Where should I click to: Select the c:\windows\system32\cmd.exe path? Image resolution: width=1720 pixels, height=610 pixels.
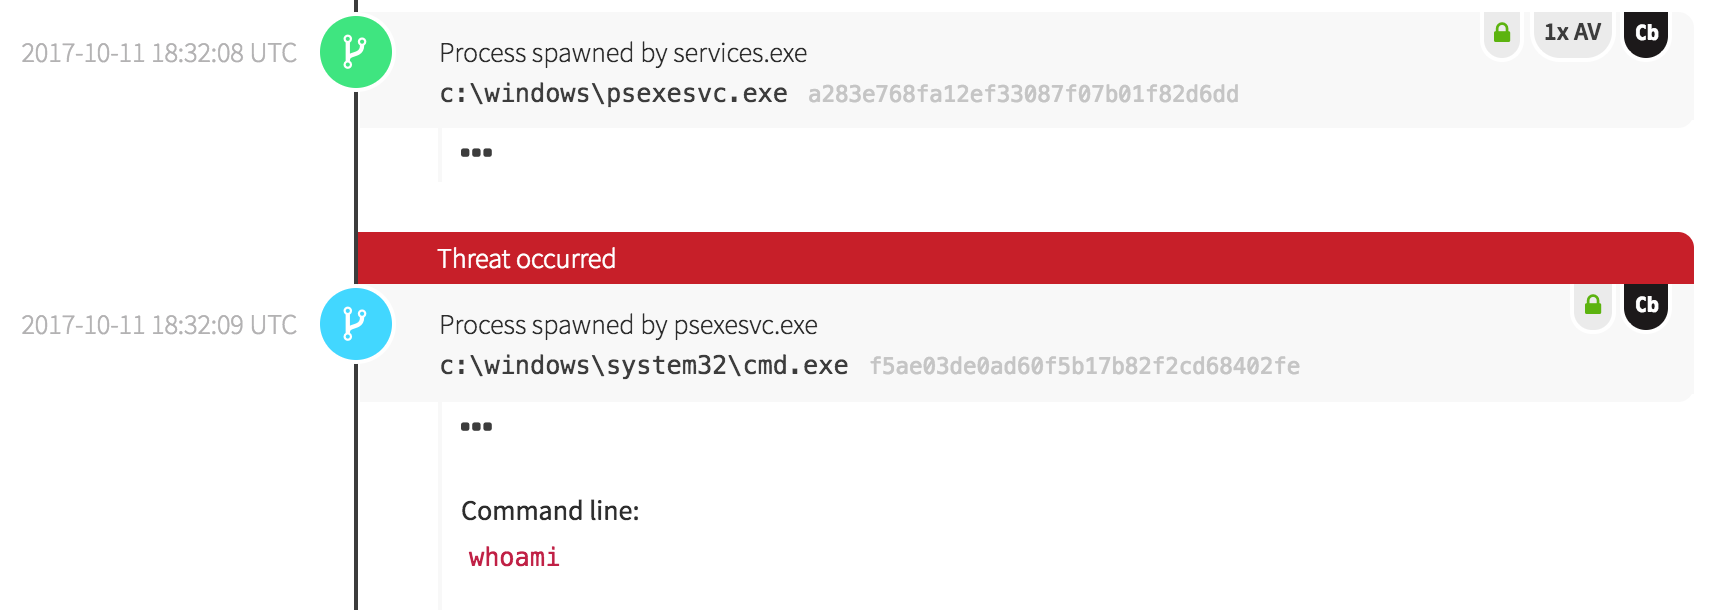pyautogui.click(x=644, y=366)
